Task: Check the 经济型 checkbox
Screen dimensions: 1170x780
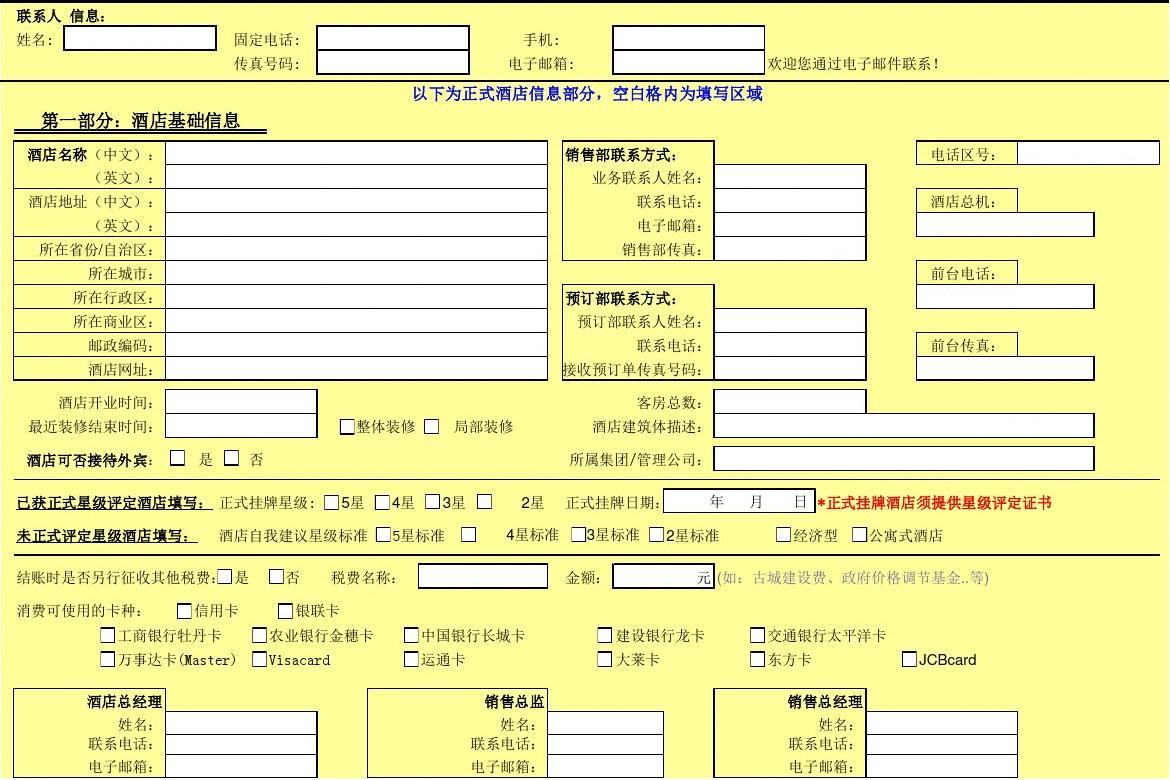Action: point(783,534)
